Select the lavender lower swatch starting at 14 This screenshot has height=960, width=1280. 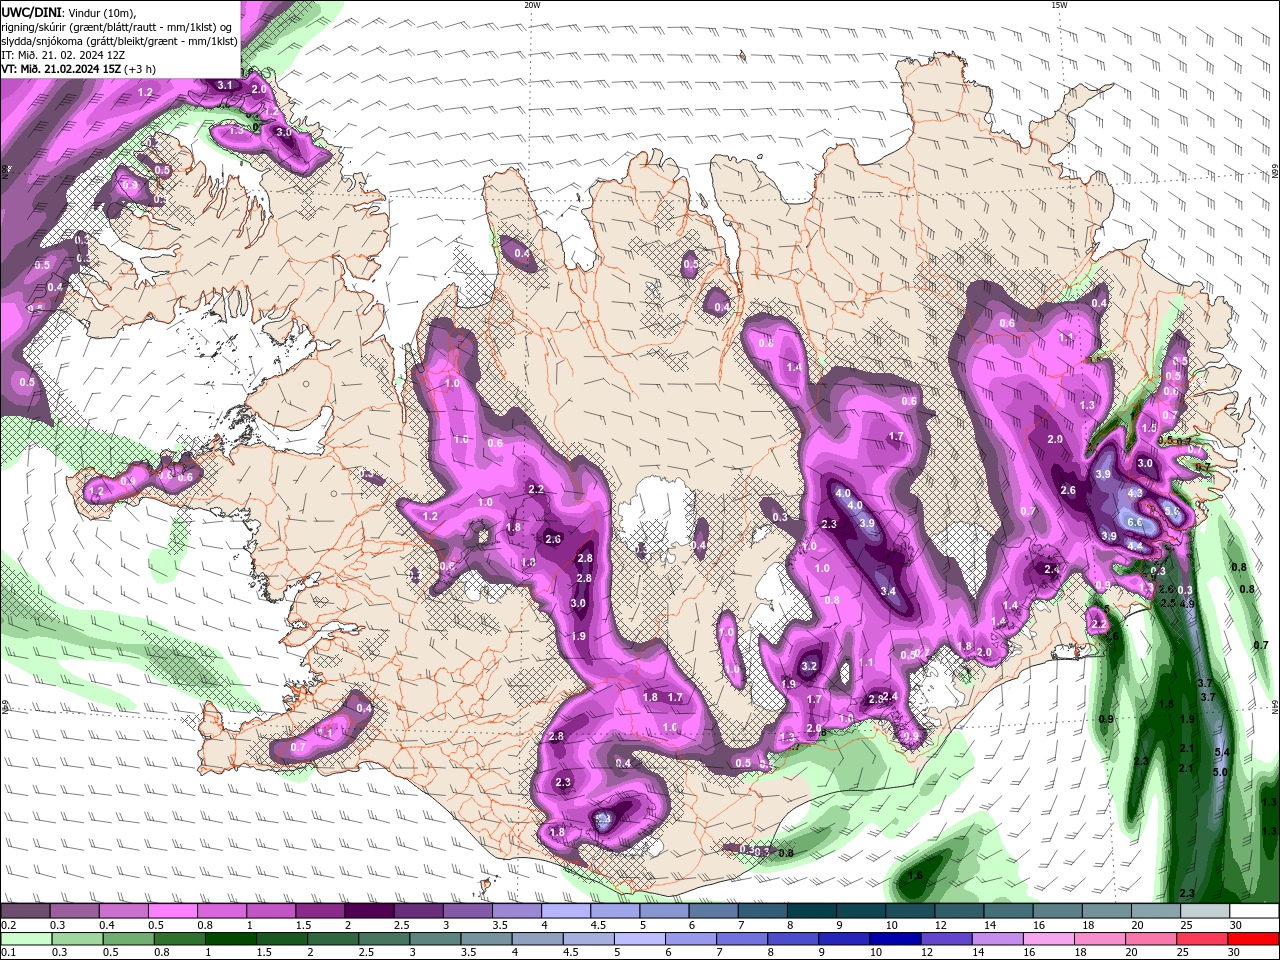(x=998, y=939)
